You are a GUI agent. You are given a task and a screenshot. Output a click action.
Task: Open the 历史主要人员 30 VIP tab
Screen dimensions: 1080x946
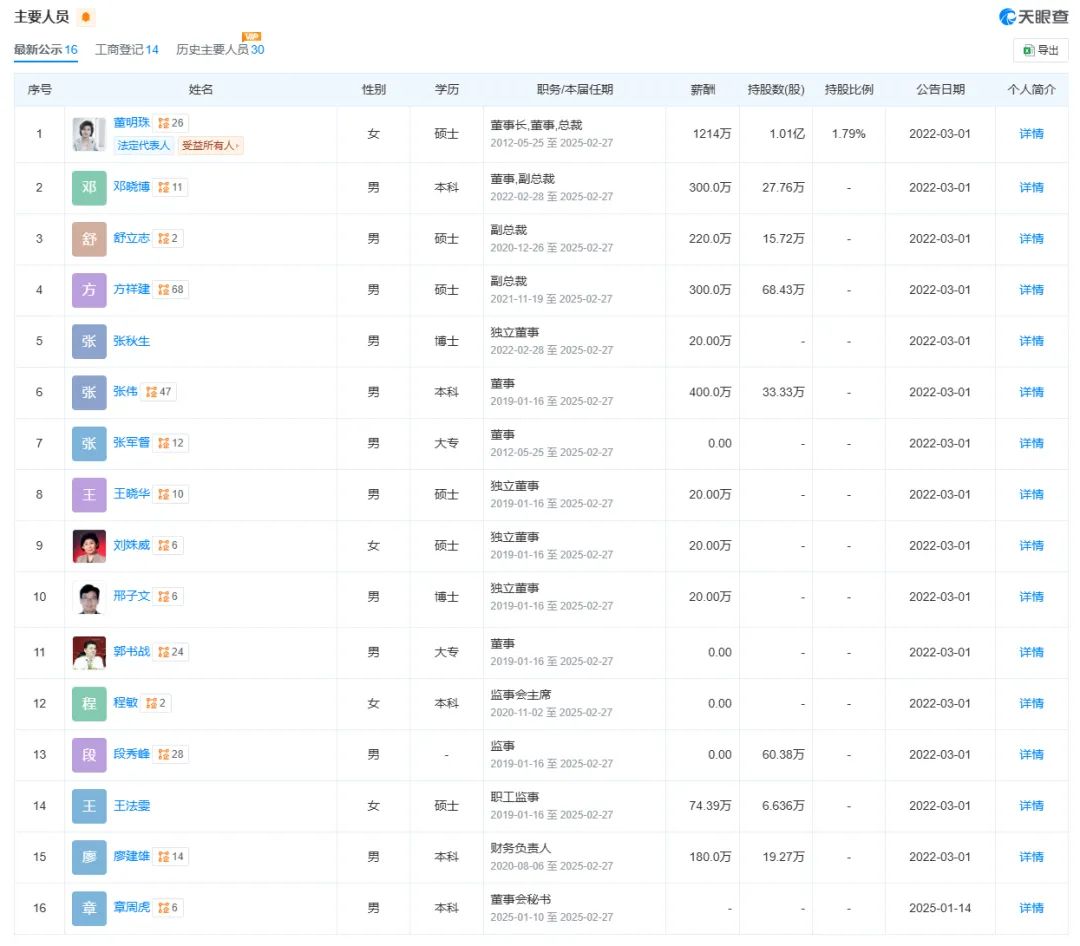220,50
